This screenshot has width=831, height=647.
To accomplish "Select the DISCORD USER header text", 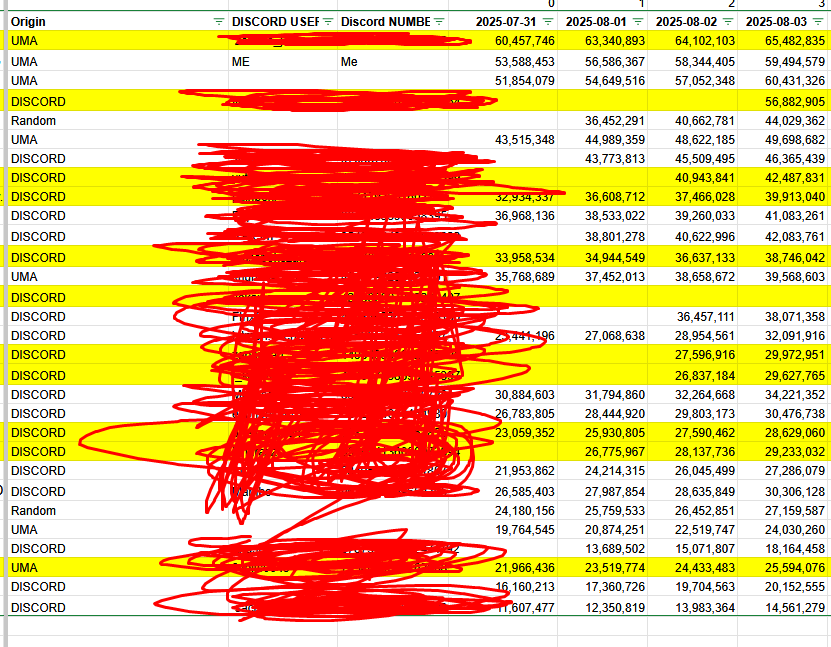I will point(276,22).
